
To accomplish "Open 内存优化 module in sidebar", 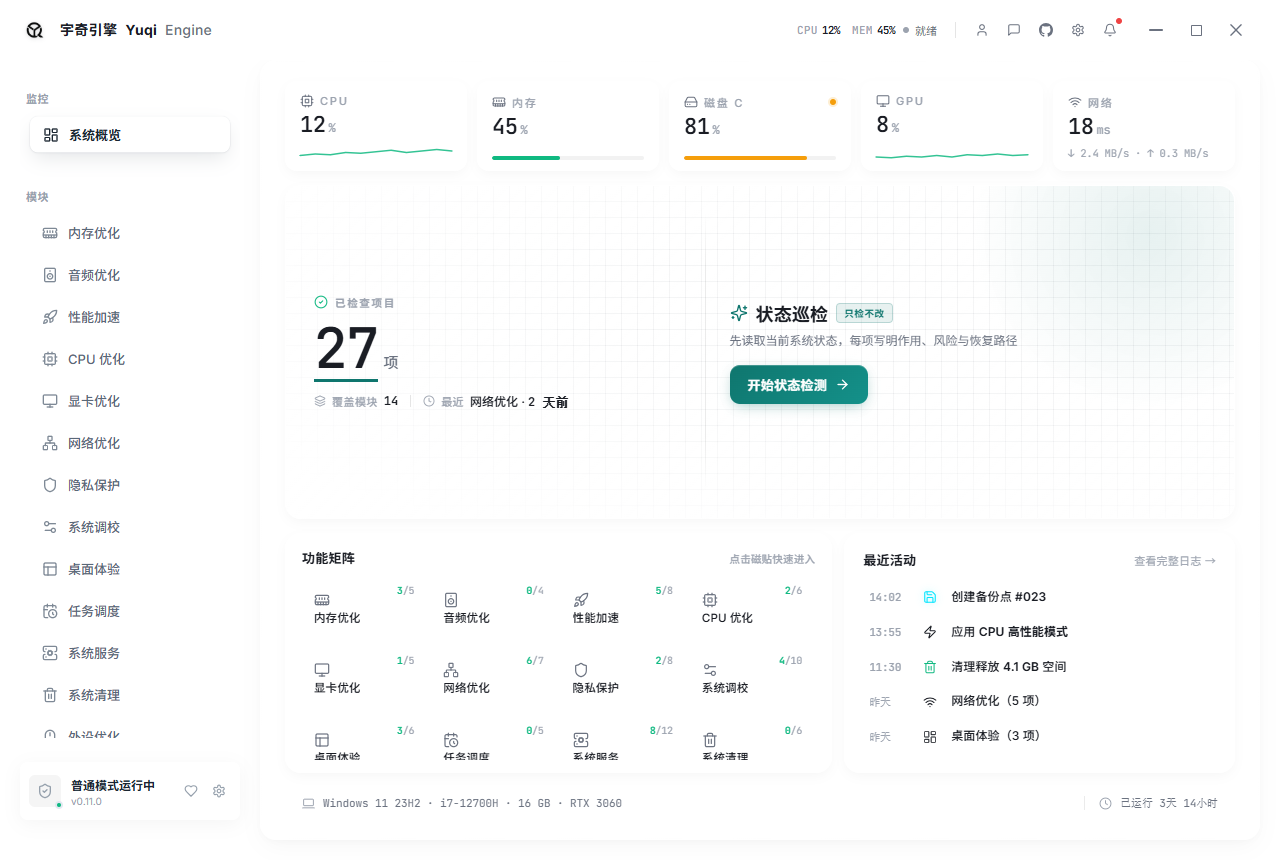I will click(x=130, y=233).
